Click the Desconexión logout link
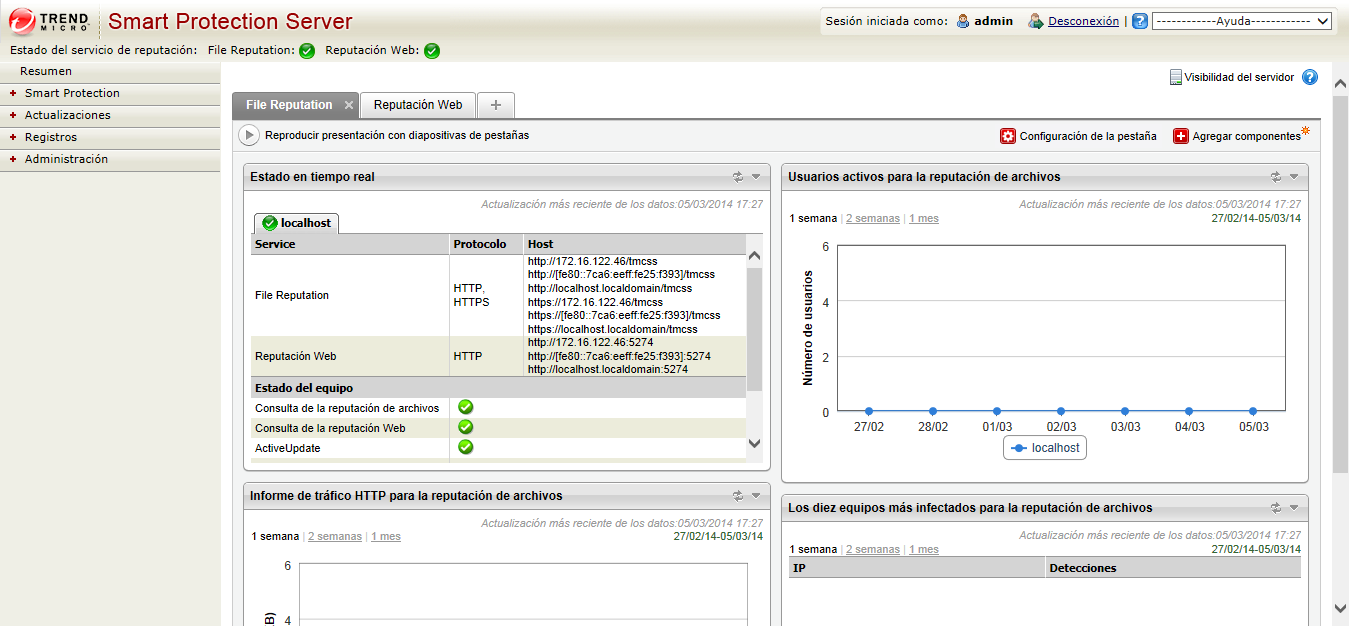This screenshot has width=1349, height=626. tap(1083, 21)
